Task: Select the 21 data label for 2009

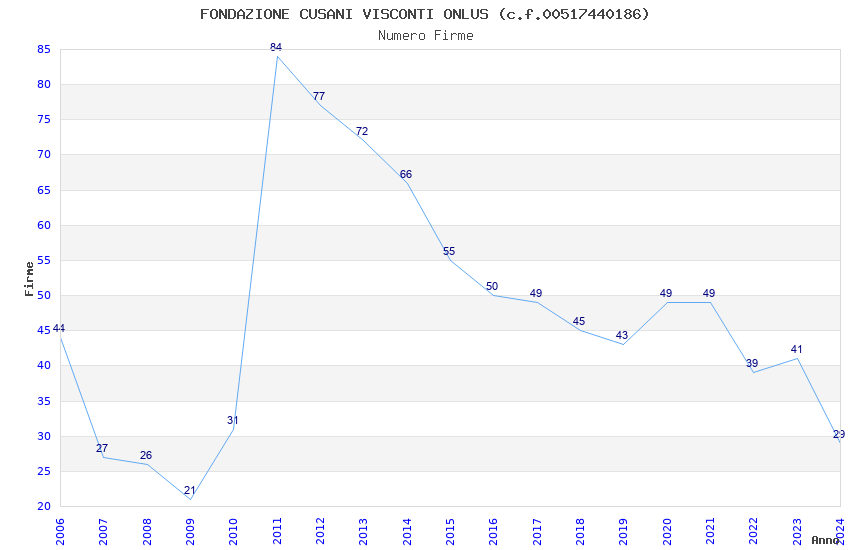Action: pyautogui.click(x=189, y=490)
